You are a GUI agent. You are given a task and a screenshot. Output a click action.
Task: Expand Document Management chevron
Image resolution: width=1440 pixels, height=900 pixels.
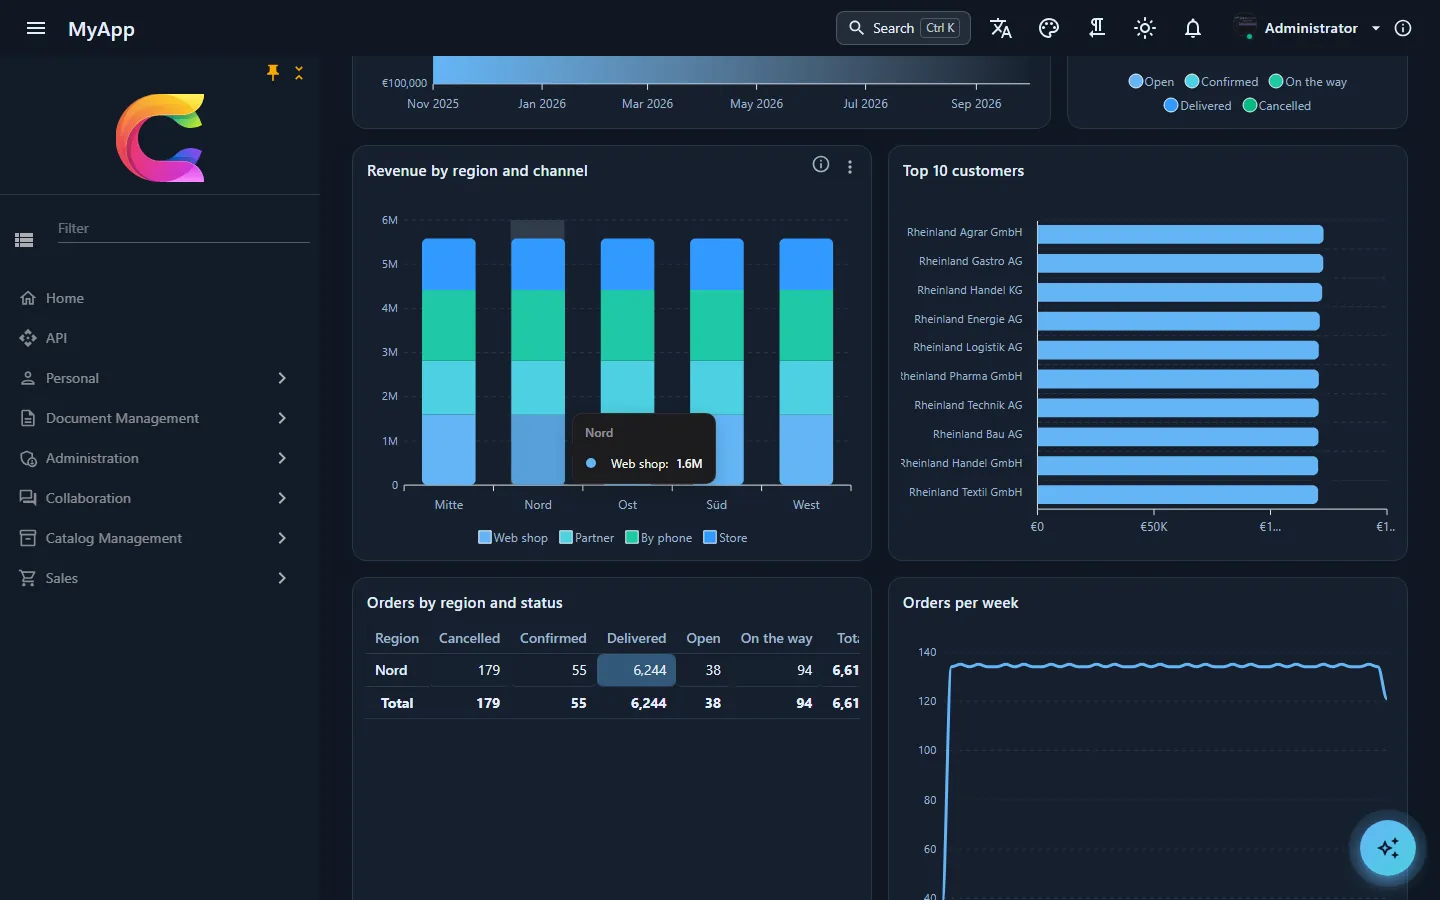coord(282,418)
